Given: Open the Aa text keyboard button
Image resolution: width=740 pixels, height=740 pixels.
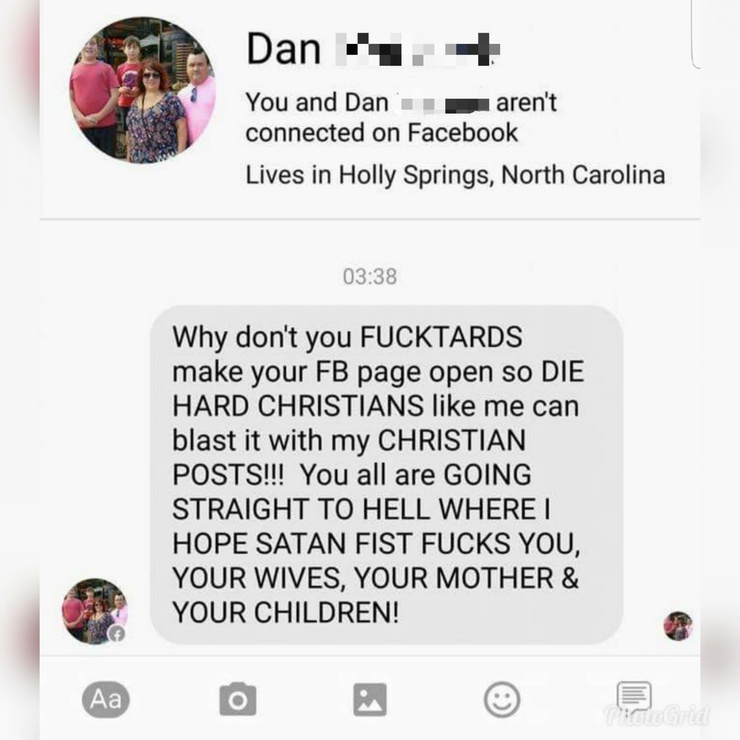Looking at the screenshot, I should (106, 699).
